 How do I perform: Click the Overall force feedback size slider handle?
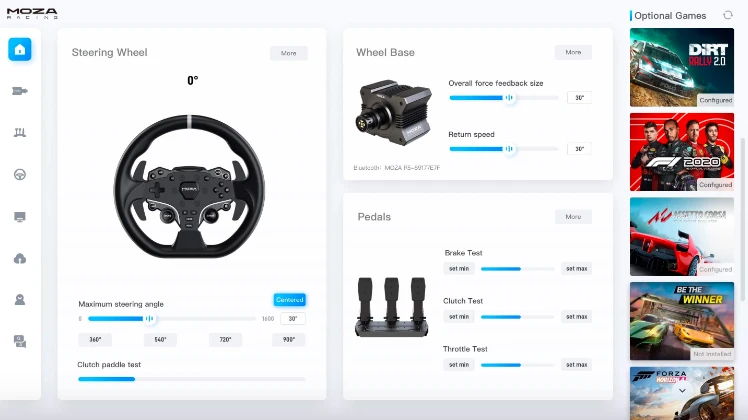coord(509,98)
